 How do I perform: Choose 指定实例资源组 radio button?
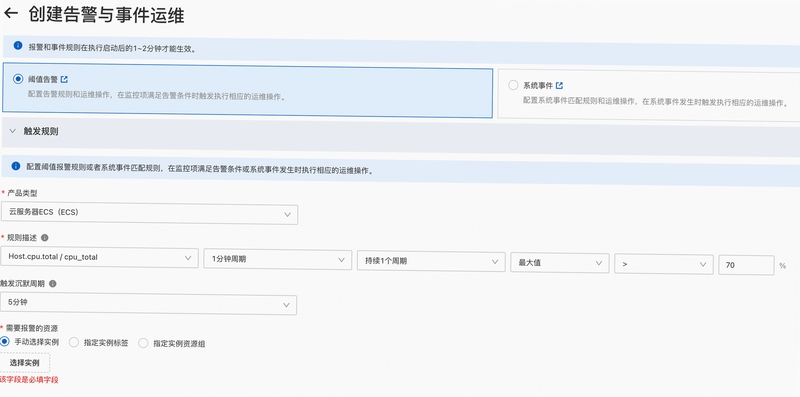143,343
